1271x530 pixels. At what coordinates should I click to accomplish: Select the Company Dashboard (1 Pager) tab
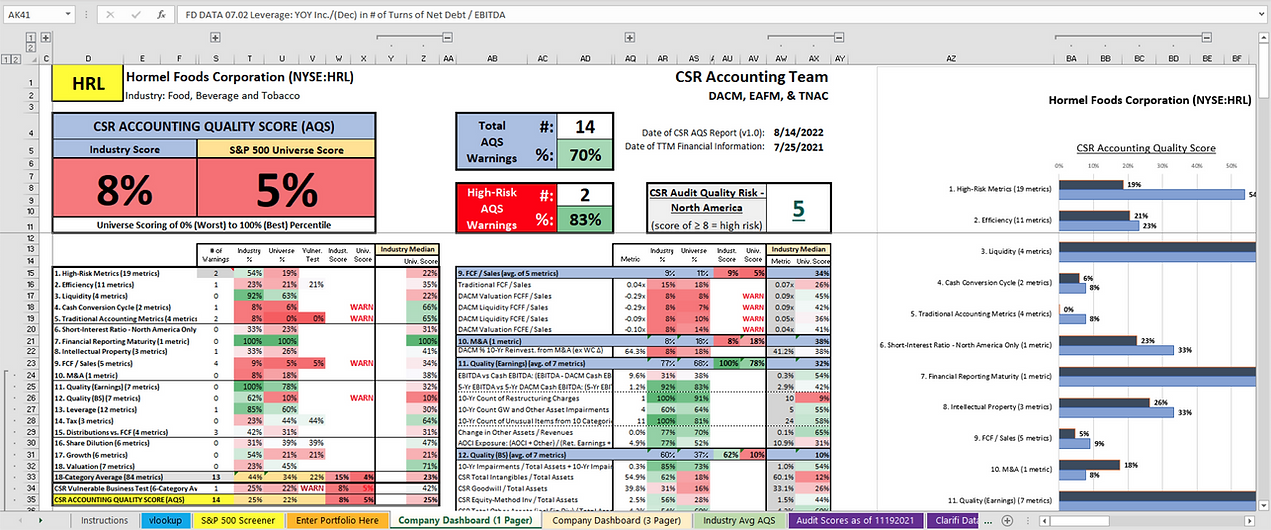tap(464, 521)
